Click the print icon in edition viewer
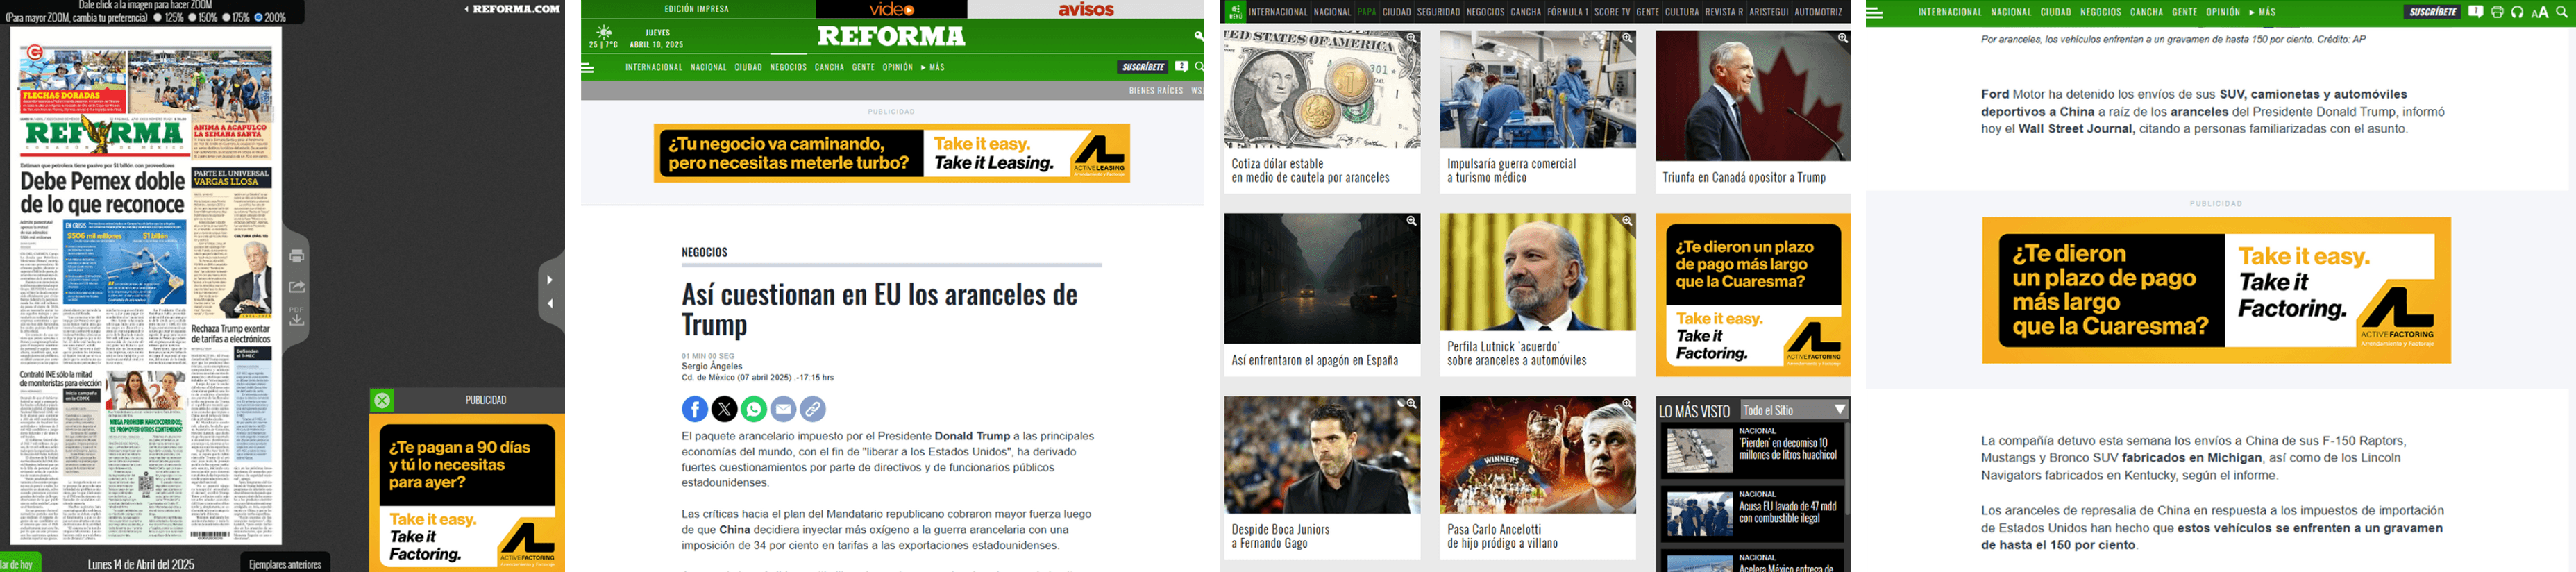 coord(297,256)
